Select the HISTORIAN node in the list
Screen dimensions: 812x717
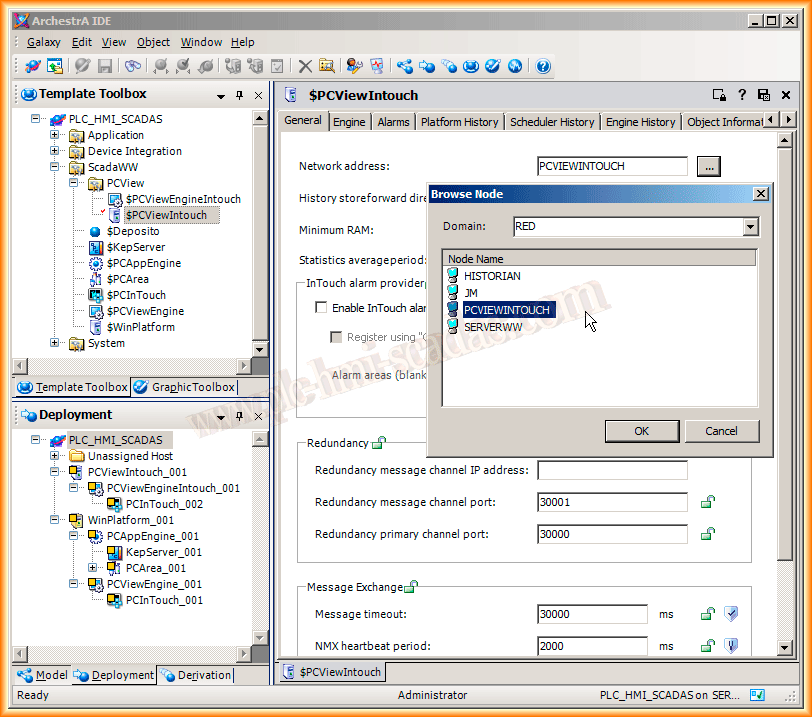pyautogui.click(x=491, y=276)
